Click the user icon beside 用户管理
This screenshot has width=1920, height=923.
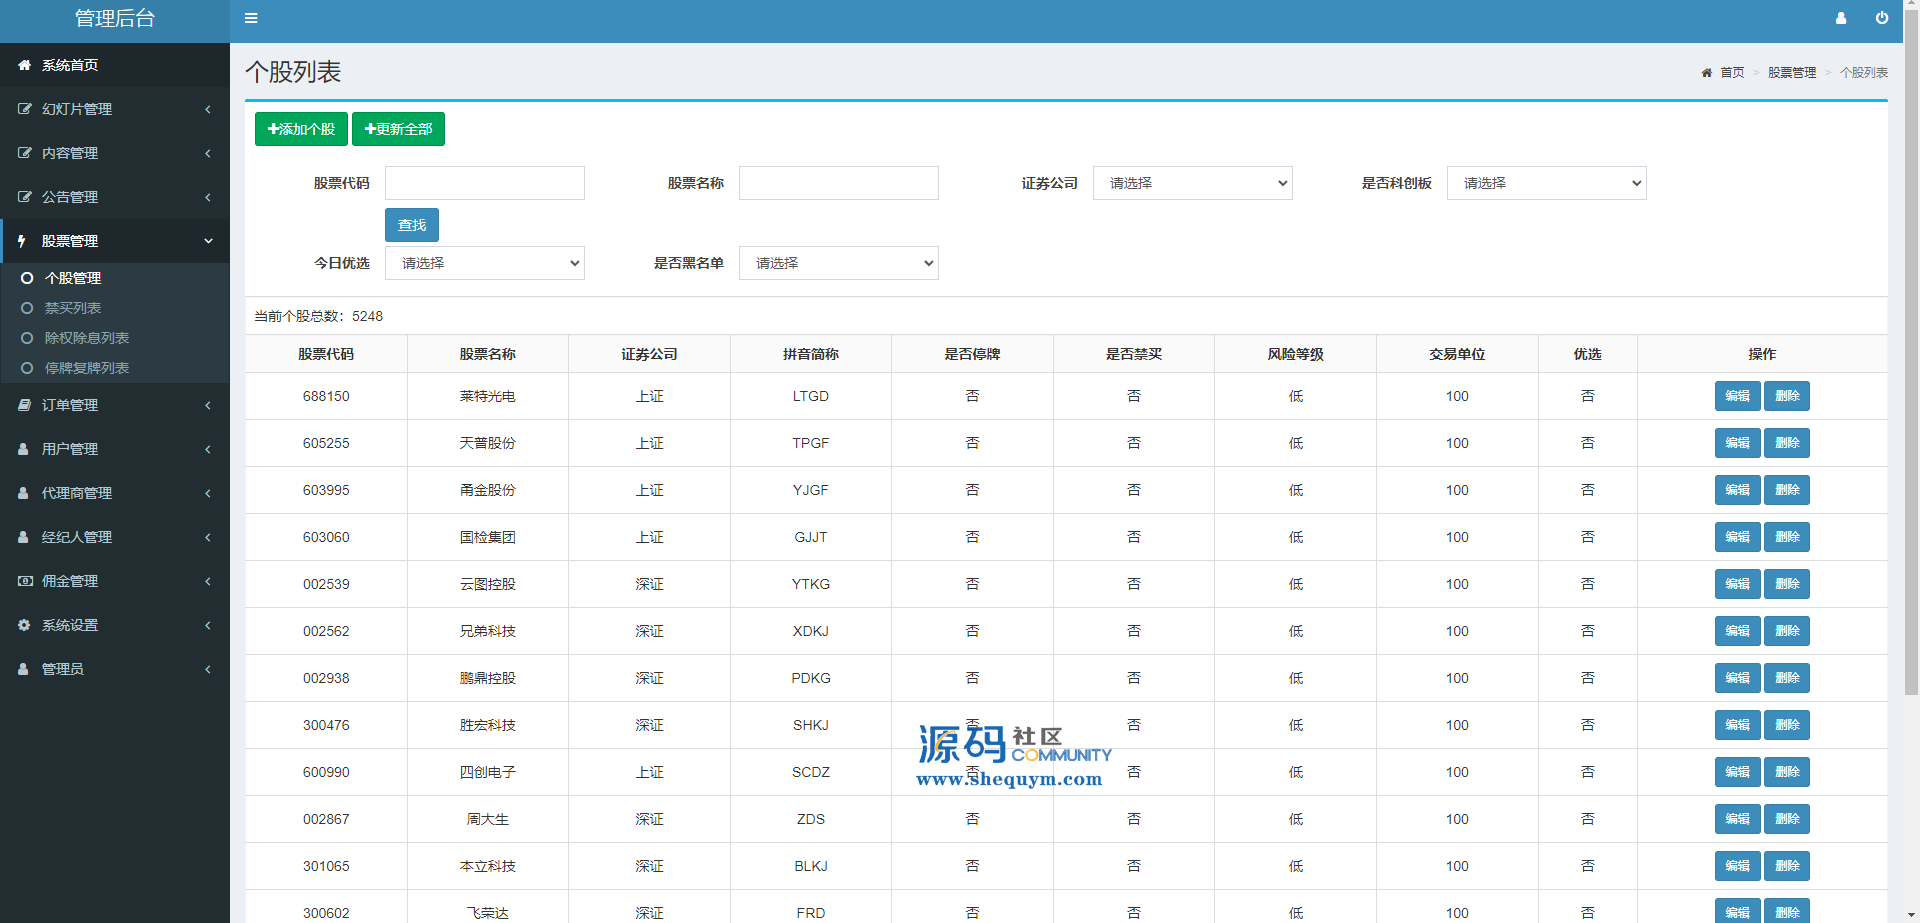(23, 449)
